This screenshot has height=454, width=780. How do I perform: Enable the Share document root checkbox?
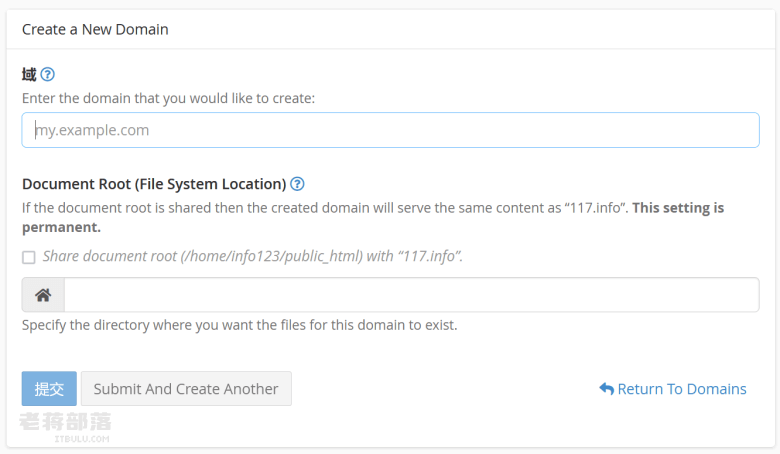click(29, 257)
